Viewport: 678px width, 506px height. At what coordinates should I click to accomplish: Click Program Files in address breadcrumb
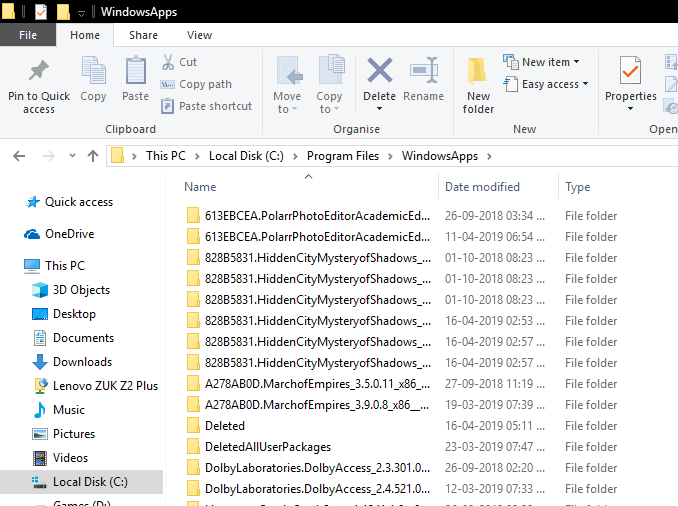342,156
